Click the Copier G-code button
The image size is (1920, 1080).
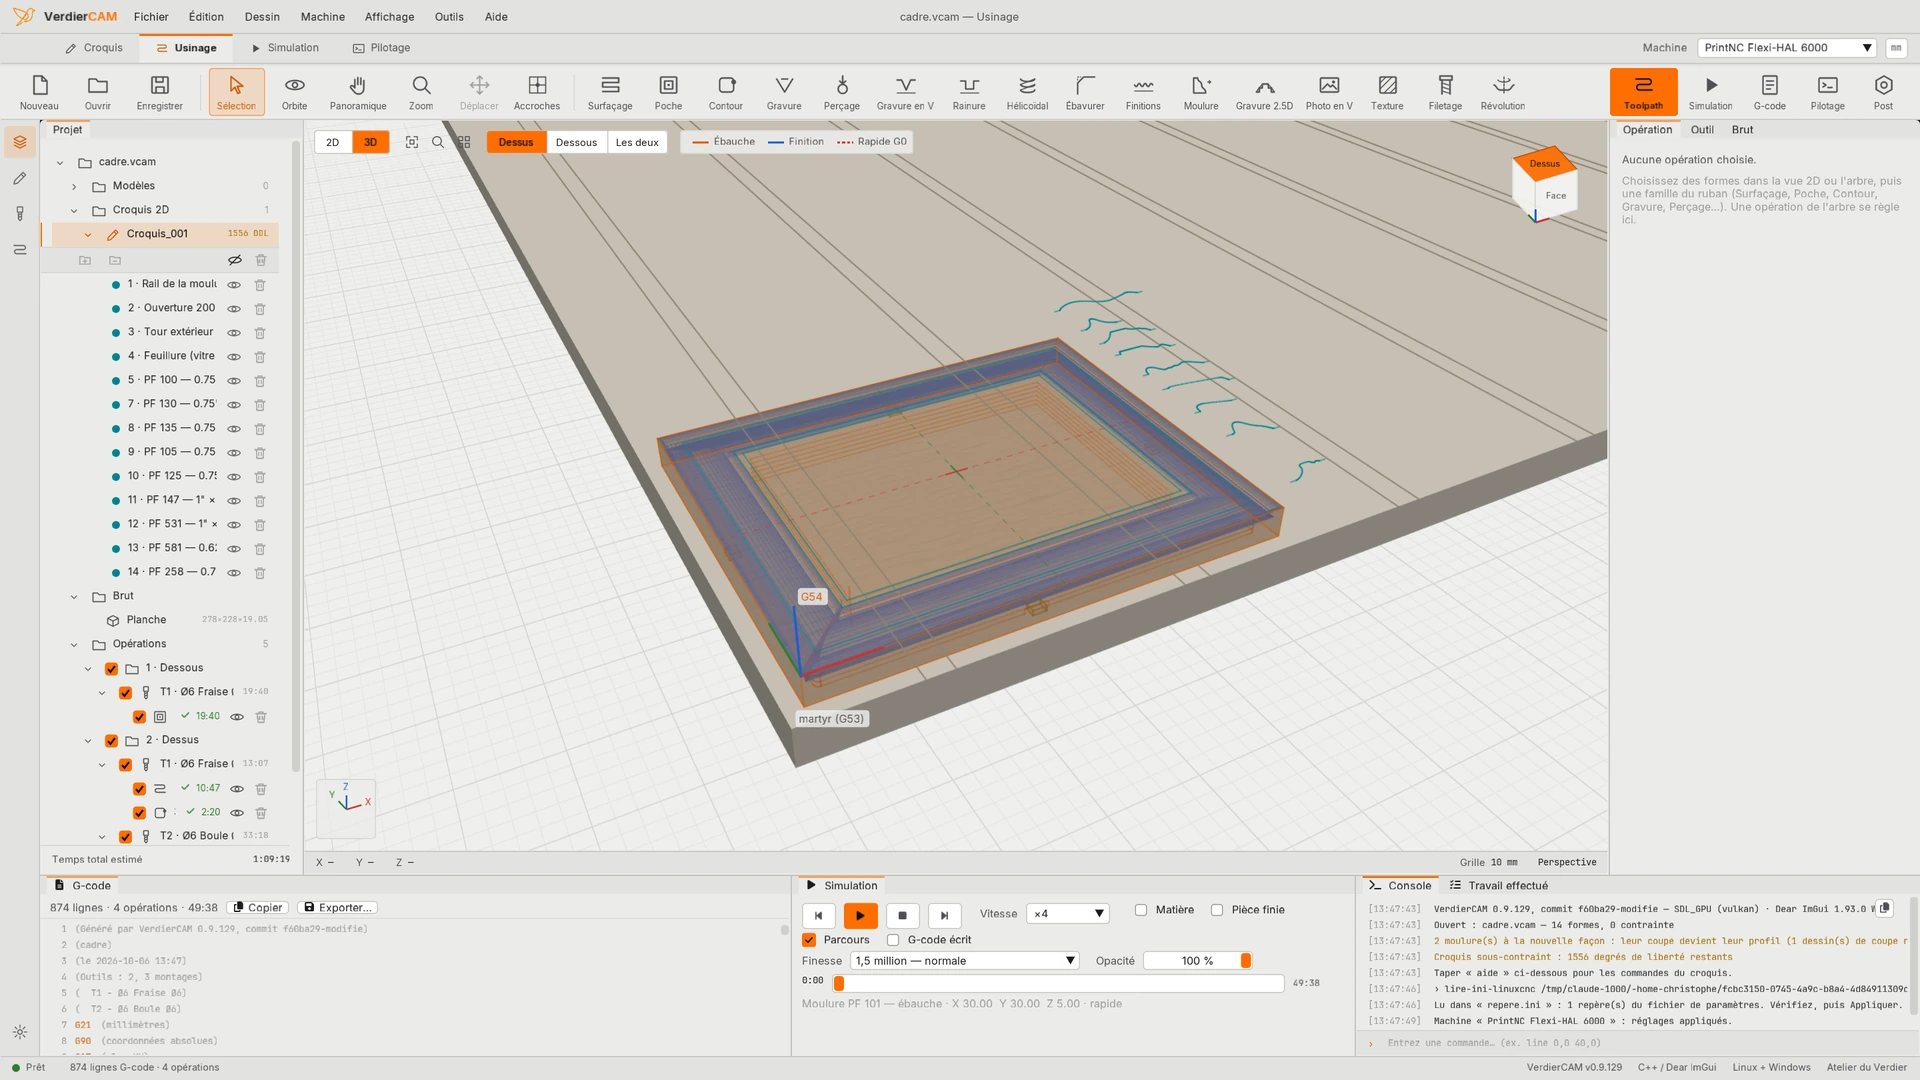coord(258,908)
